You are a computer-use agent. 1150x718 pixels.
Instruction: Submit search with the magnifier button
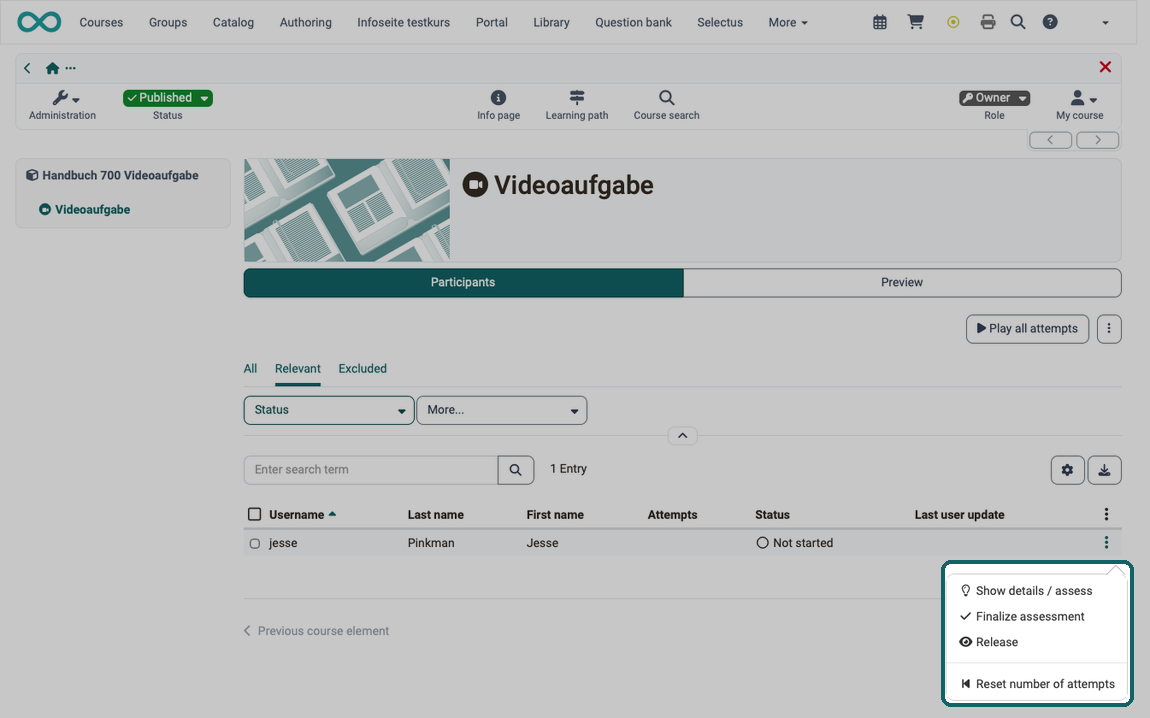pyautogui.click(x=516, y=470)
